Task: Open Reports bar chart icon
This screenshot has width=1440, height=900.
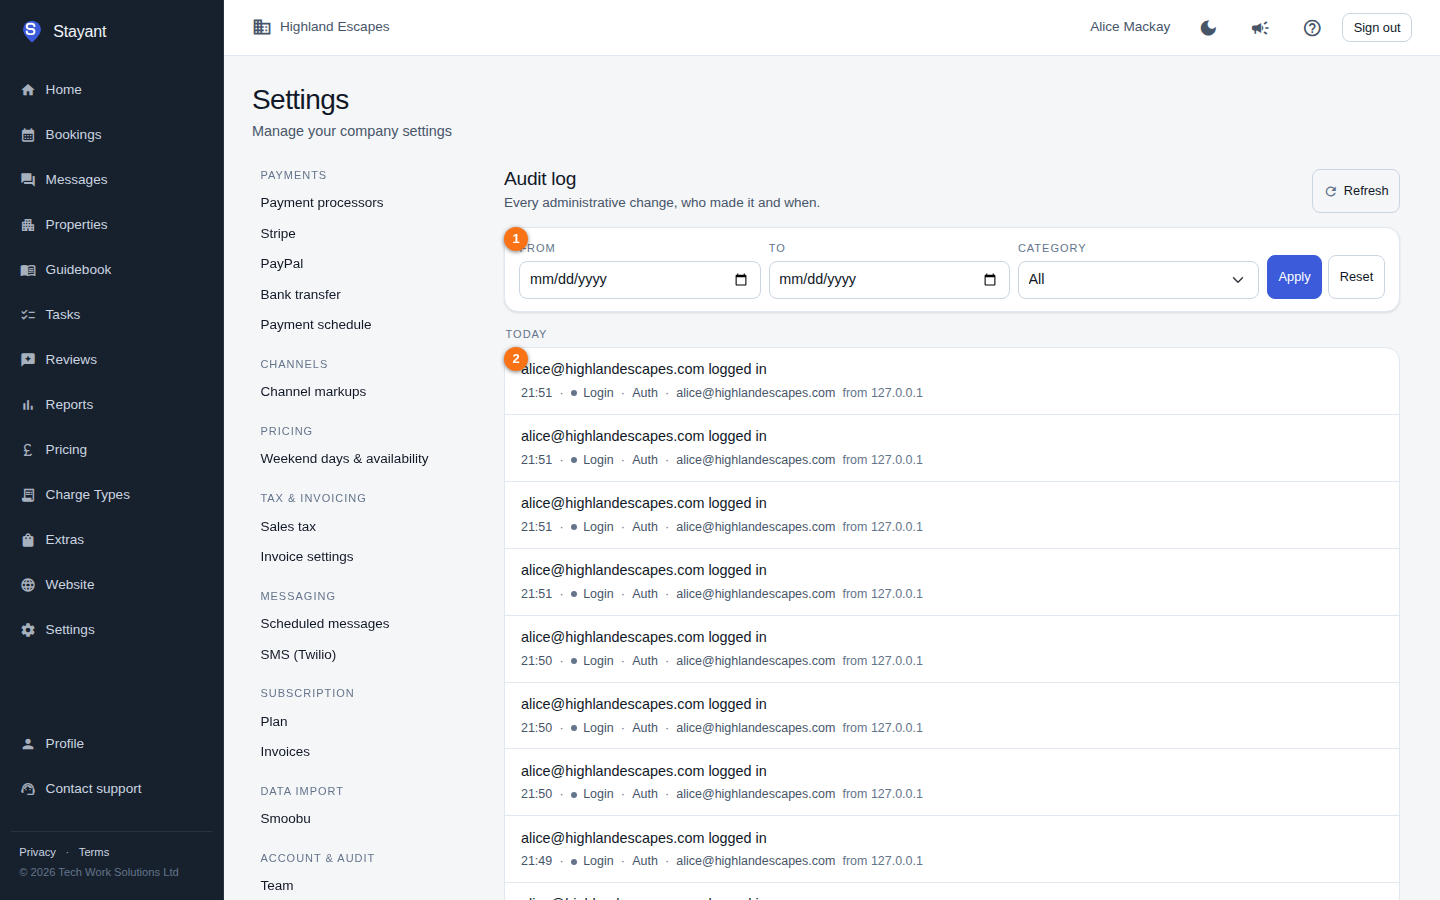Action: point(28,405)
